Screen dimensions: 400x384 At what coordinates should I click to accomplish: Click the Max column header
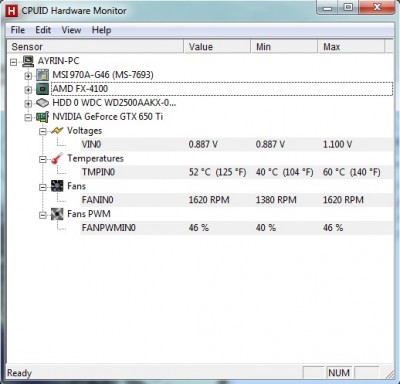pyautogui.click(x=351, y=47)
